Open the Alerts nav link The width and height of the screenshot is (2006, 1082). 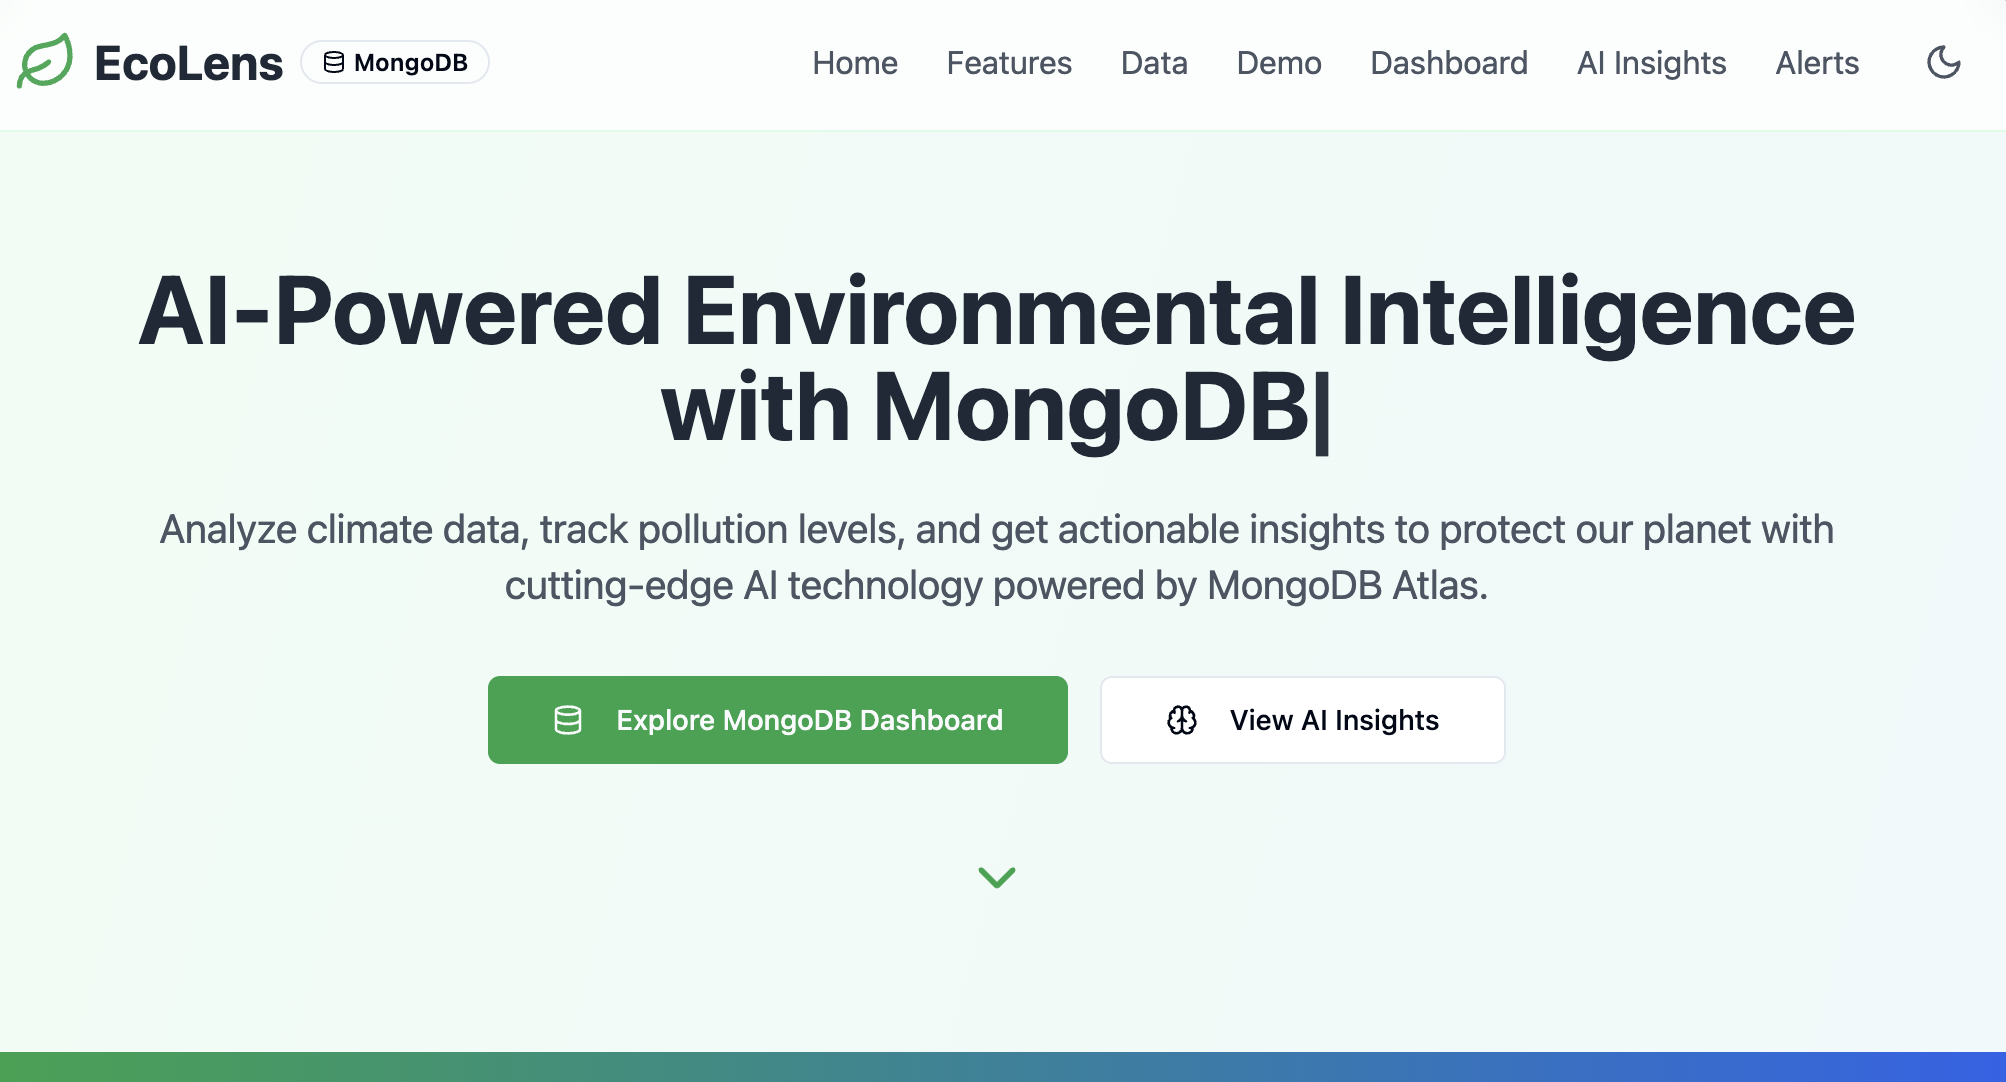1816,63
